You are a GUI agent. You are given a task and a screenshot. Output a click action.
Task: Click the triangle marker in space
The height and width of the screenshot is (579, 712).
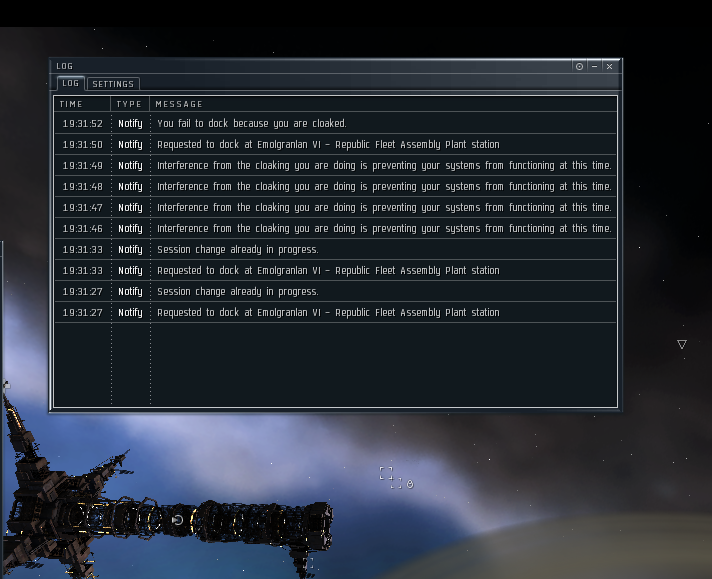[x=682, y=344]
